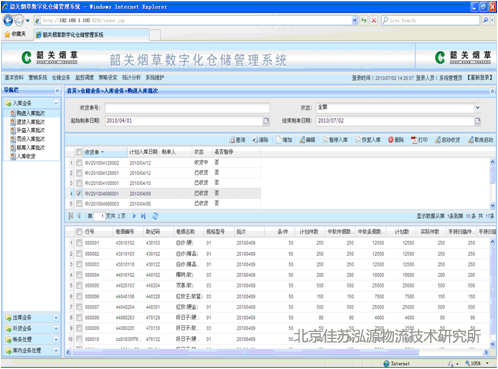Open the 策略设定 top menu
The image size is (498, 369).
(108, 77)
